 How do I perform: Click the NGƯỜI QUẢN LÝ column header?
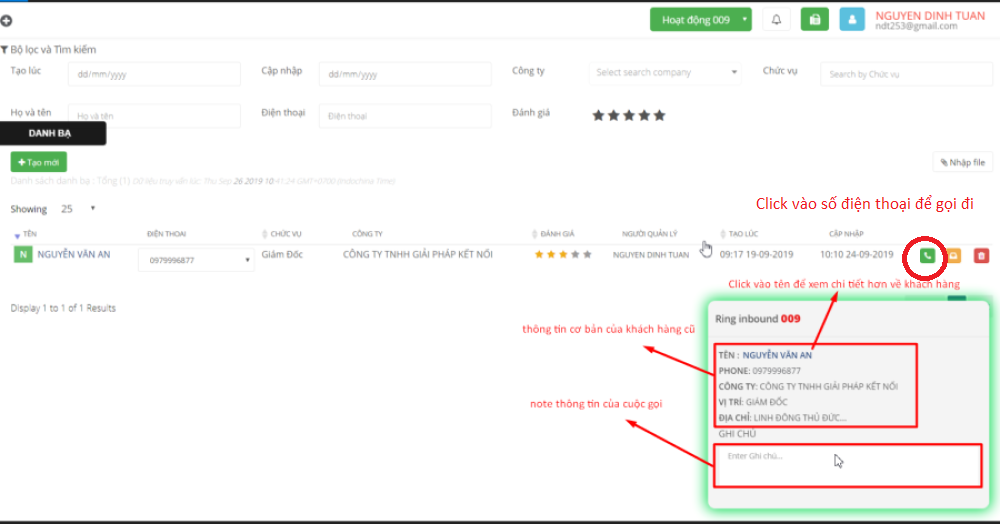[x=649, y=234]
